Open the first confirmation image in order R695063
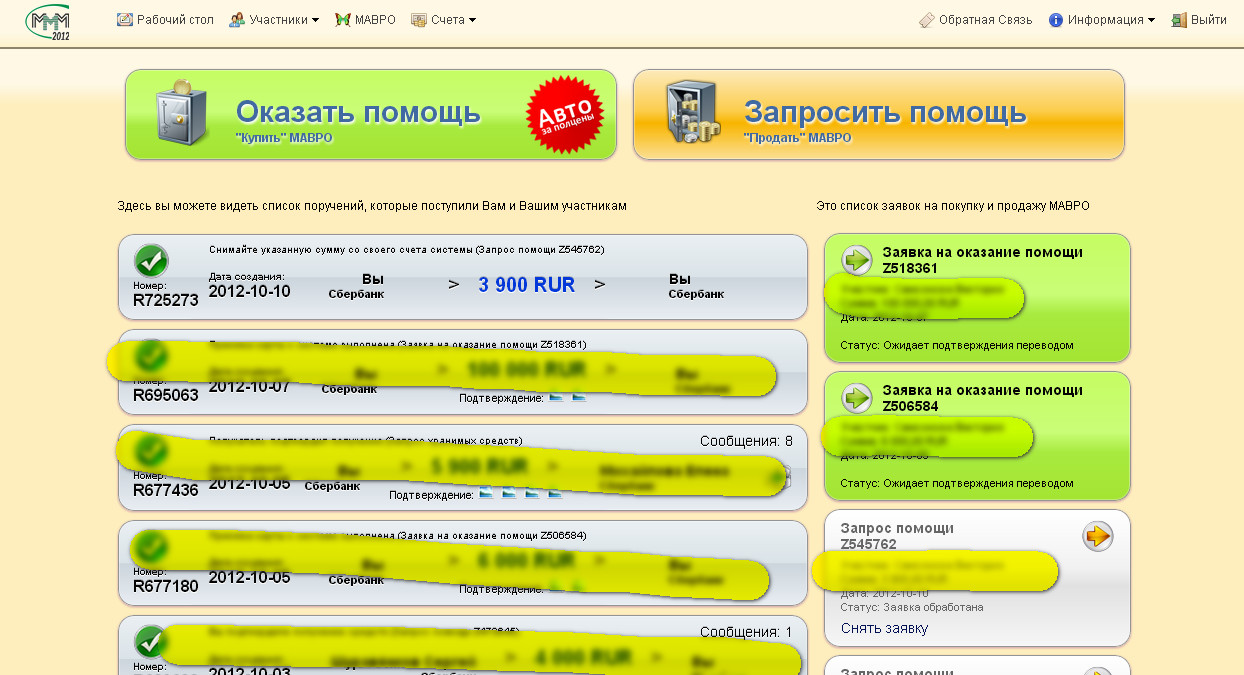The height and width of the screenshot is (675, 1244). click(556, 398)
